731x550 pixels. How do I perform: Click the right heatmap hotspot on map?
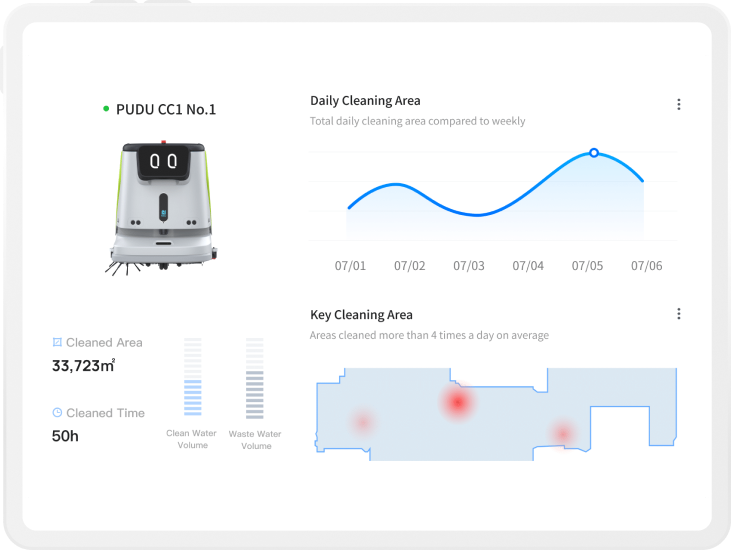coord(563,433)
